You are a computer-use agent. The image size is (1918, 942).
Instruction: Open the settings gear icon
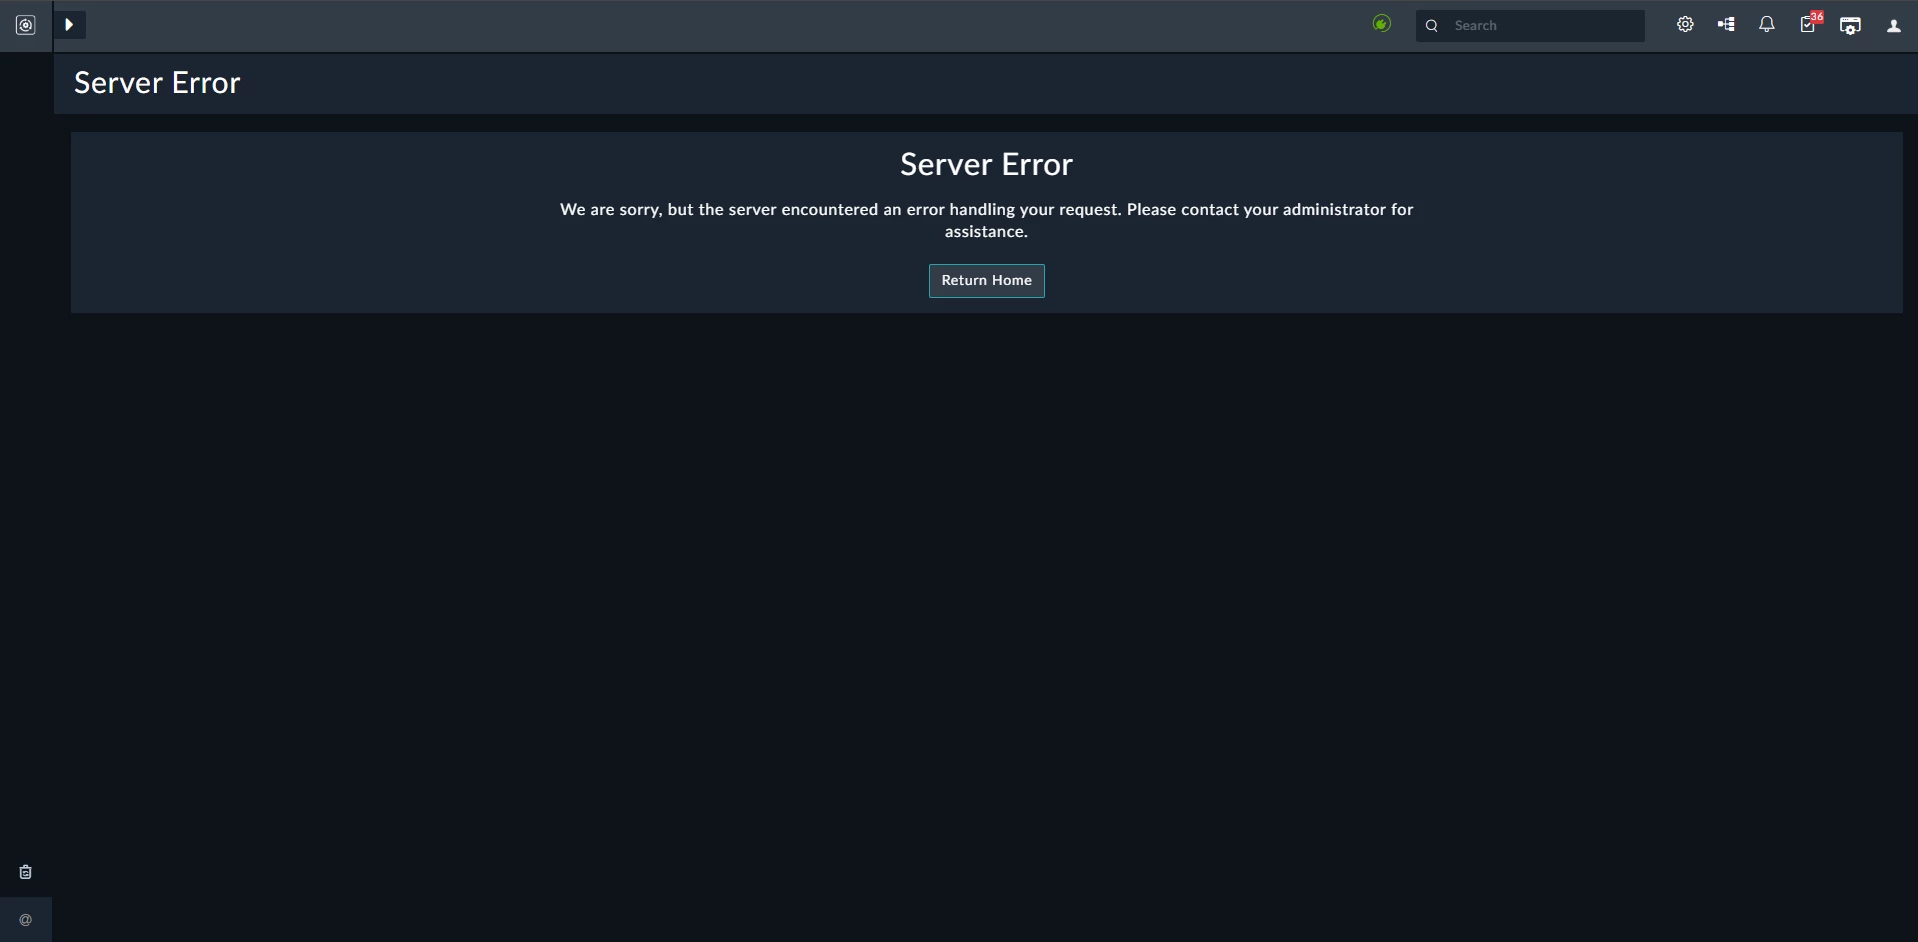(1685, 25)
